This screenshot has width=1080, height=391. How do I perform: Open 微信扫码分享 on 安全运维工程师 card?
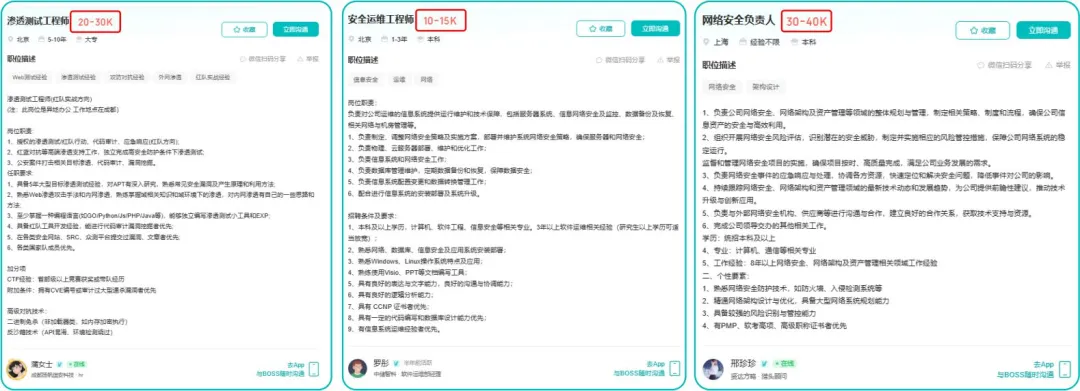click(x=620, y=60)
